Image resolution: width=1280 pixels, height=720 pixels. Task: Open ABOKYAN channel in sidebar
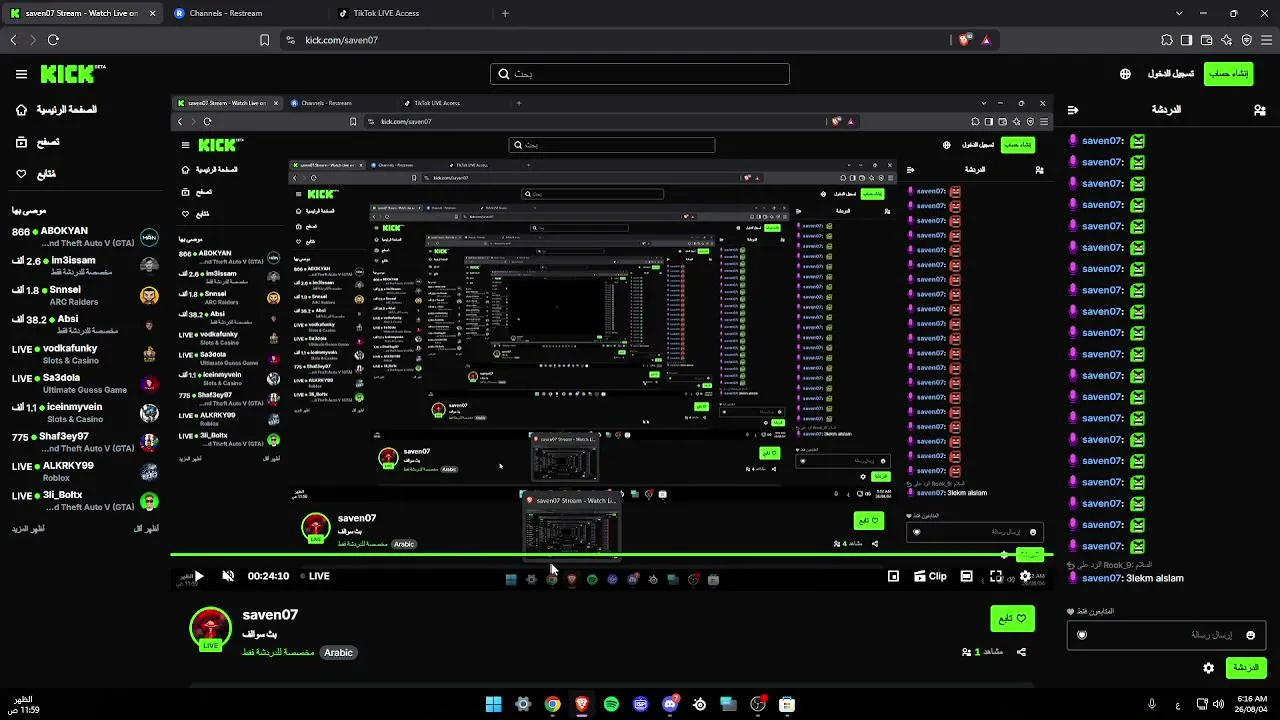(85, 237)
